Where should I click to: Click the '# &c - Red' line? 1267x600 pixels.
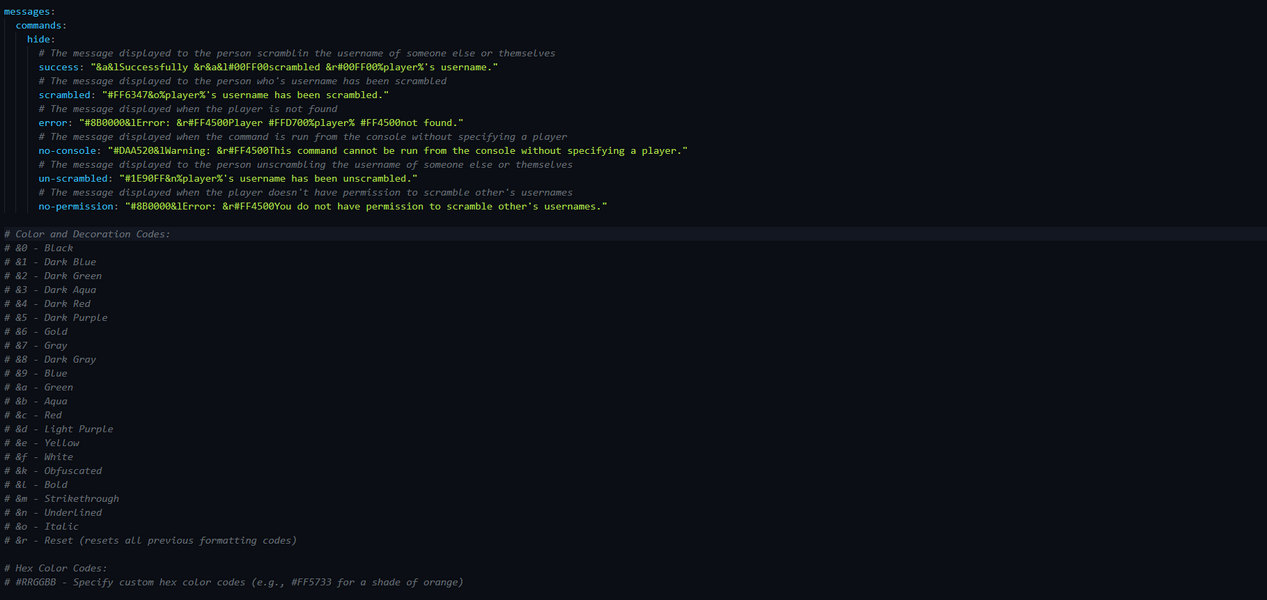(x=33, y=415)
